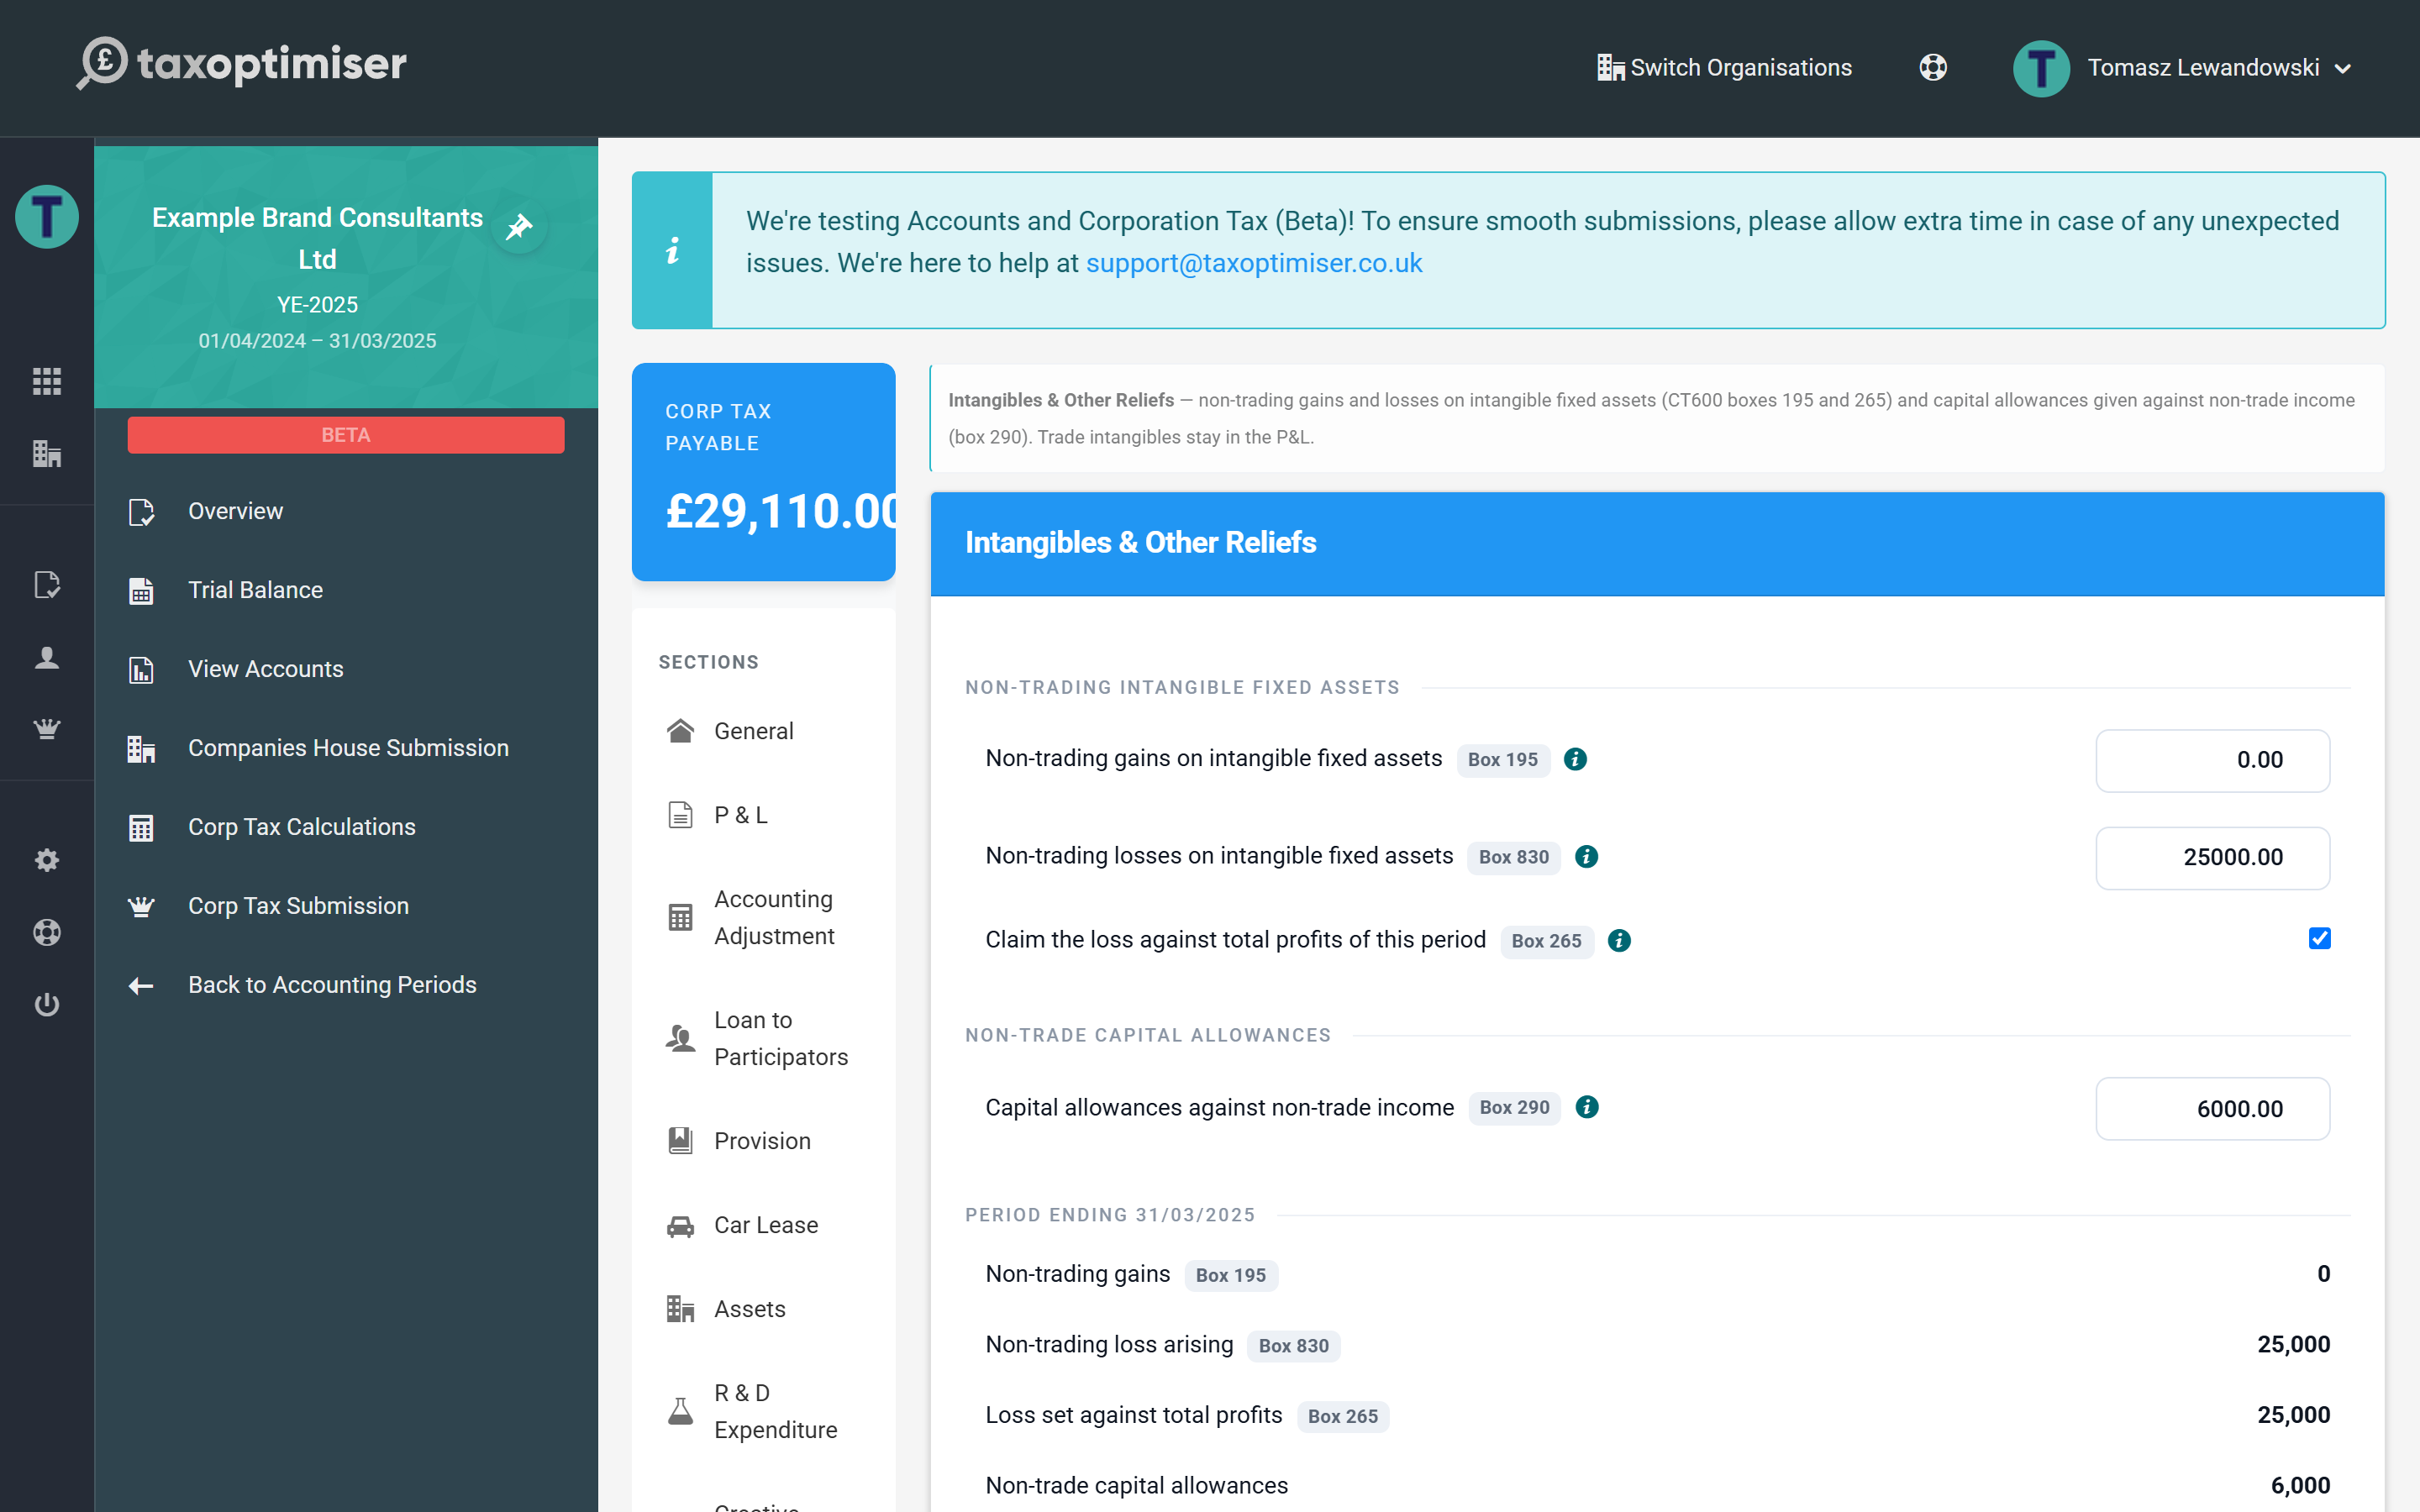The width and height of the screenshot is (2420, 1512).
Task: Edit Non-trading gains Box 195 field
Action: tap(2212, 760)
